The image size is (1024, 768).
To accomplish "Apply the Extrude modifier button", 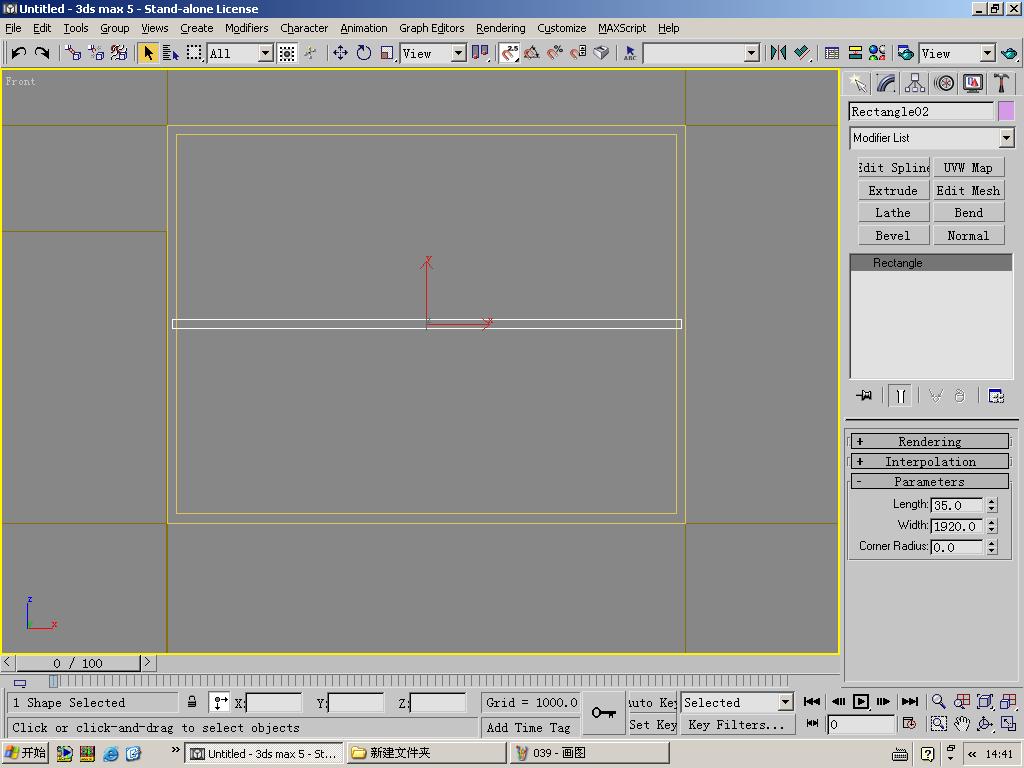I will [893, 190].
